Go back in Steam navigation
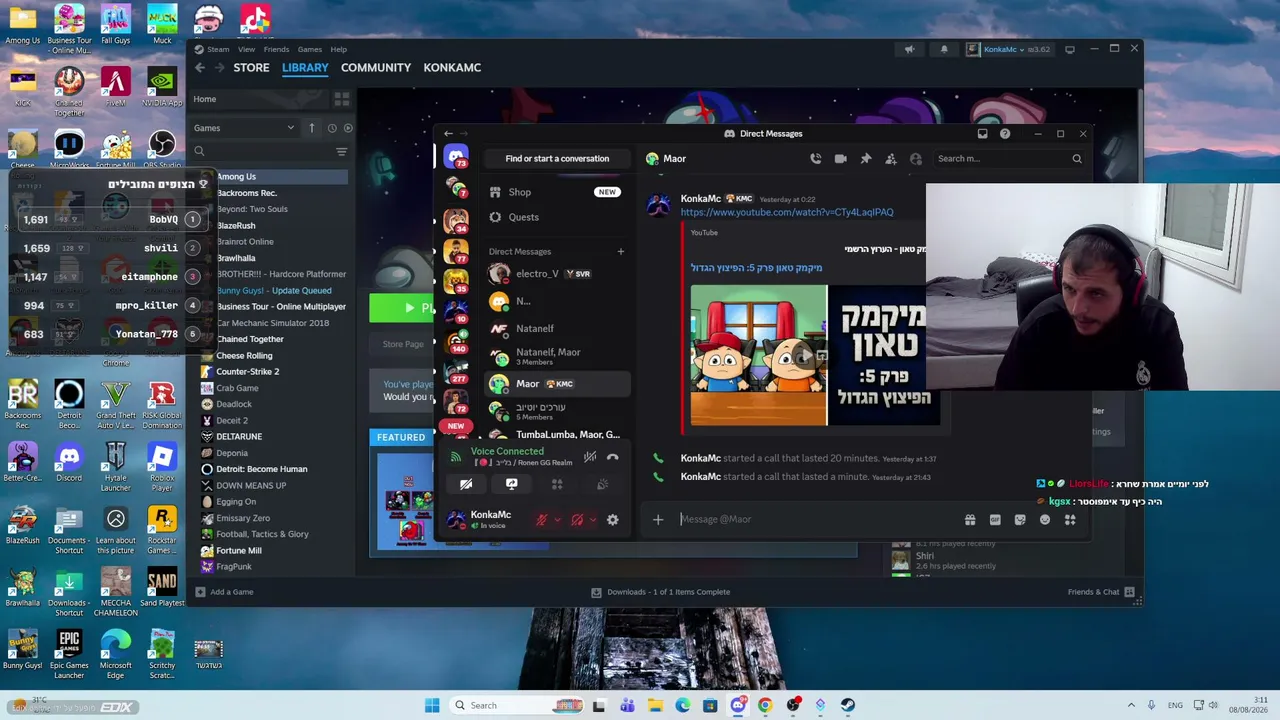The width and height of the screenshot is (1280, 720). 200,67
